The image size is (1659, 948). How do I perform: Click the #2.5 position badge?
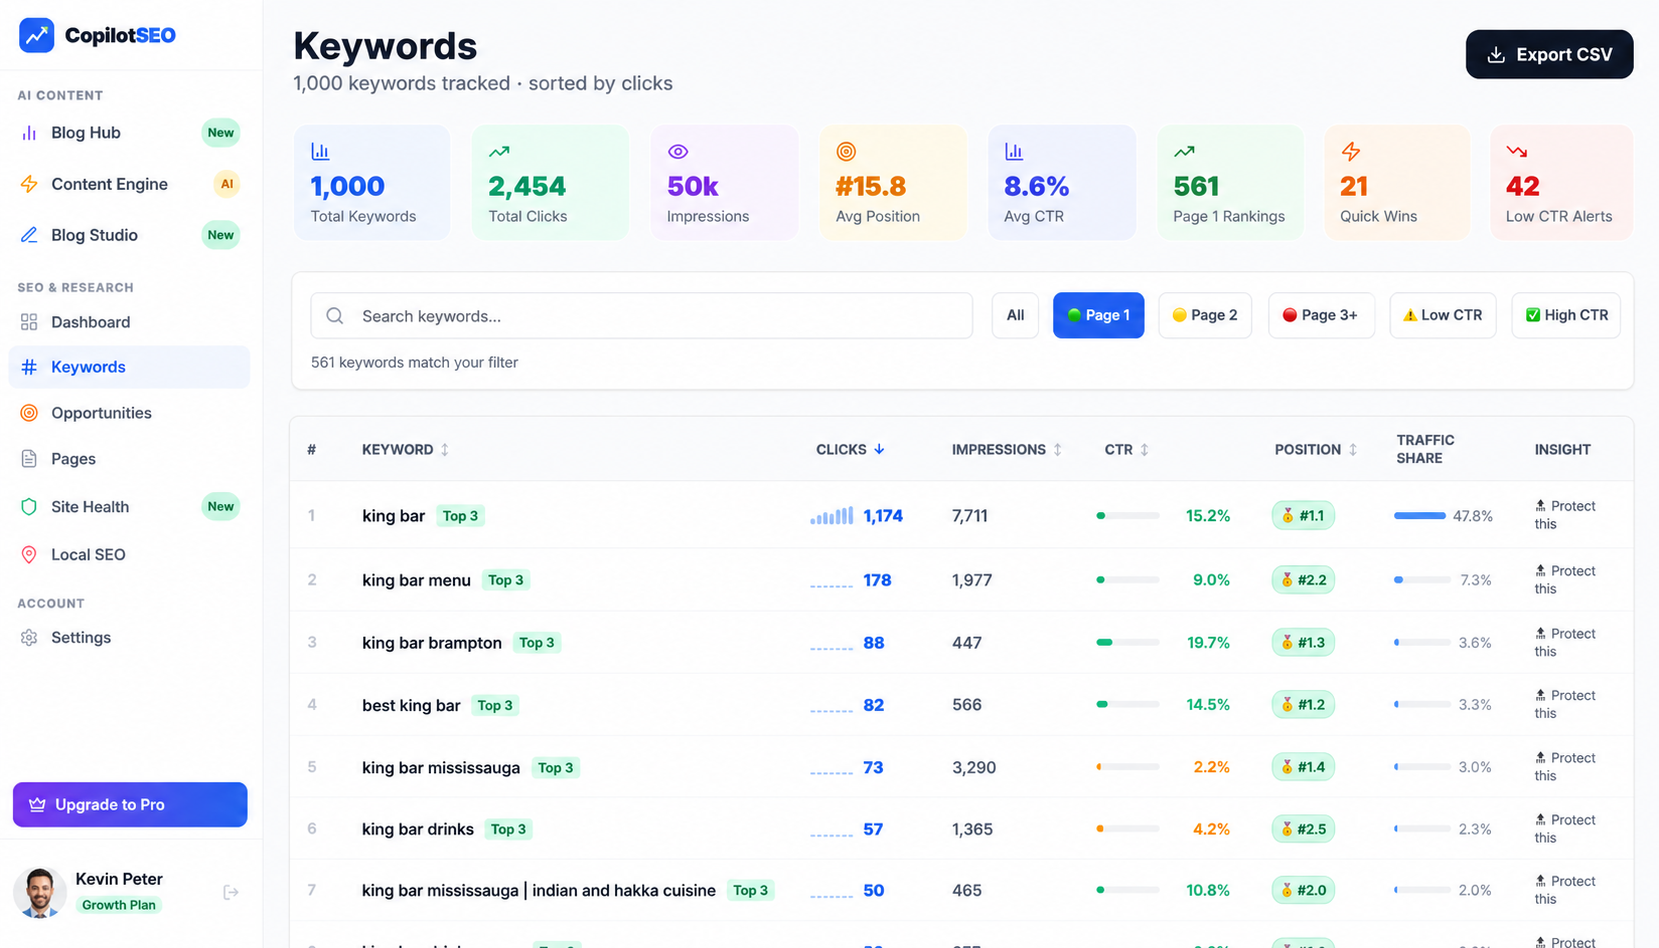tap(1303, 830)
